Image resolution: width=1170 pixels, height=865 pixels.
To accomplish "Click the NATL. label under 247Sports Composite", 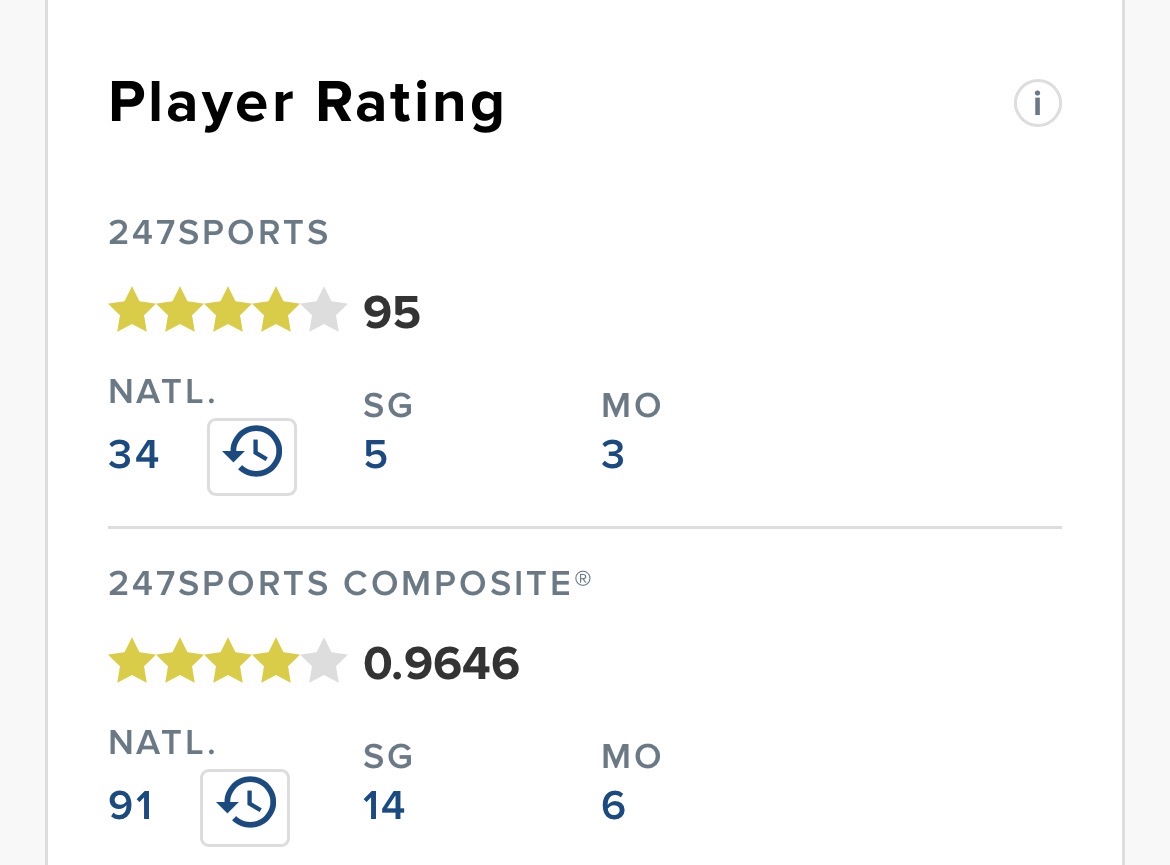I will click(x=162, y=742).
